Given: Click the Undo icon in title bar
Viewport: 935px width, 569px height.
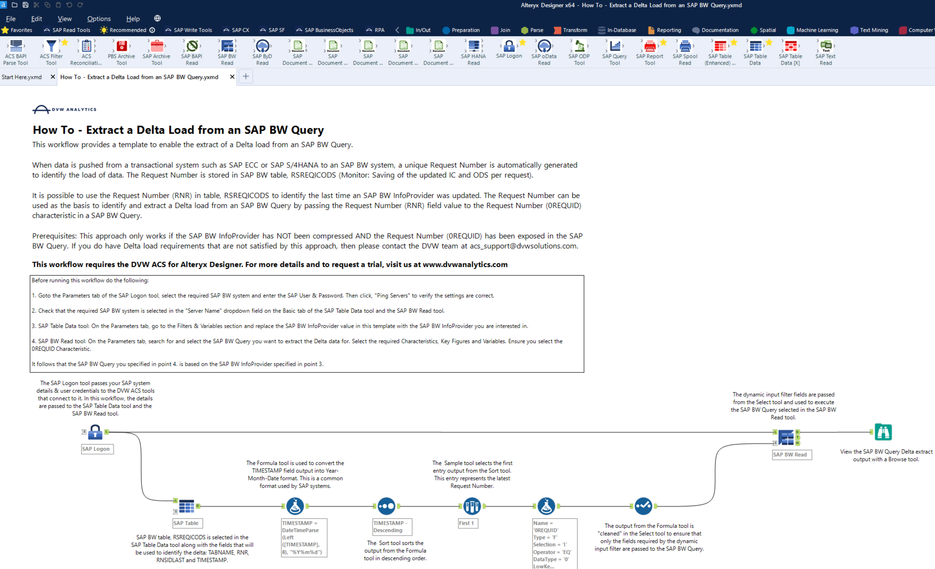Looking at the screenshot, I should tap(69, 5).
